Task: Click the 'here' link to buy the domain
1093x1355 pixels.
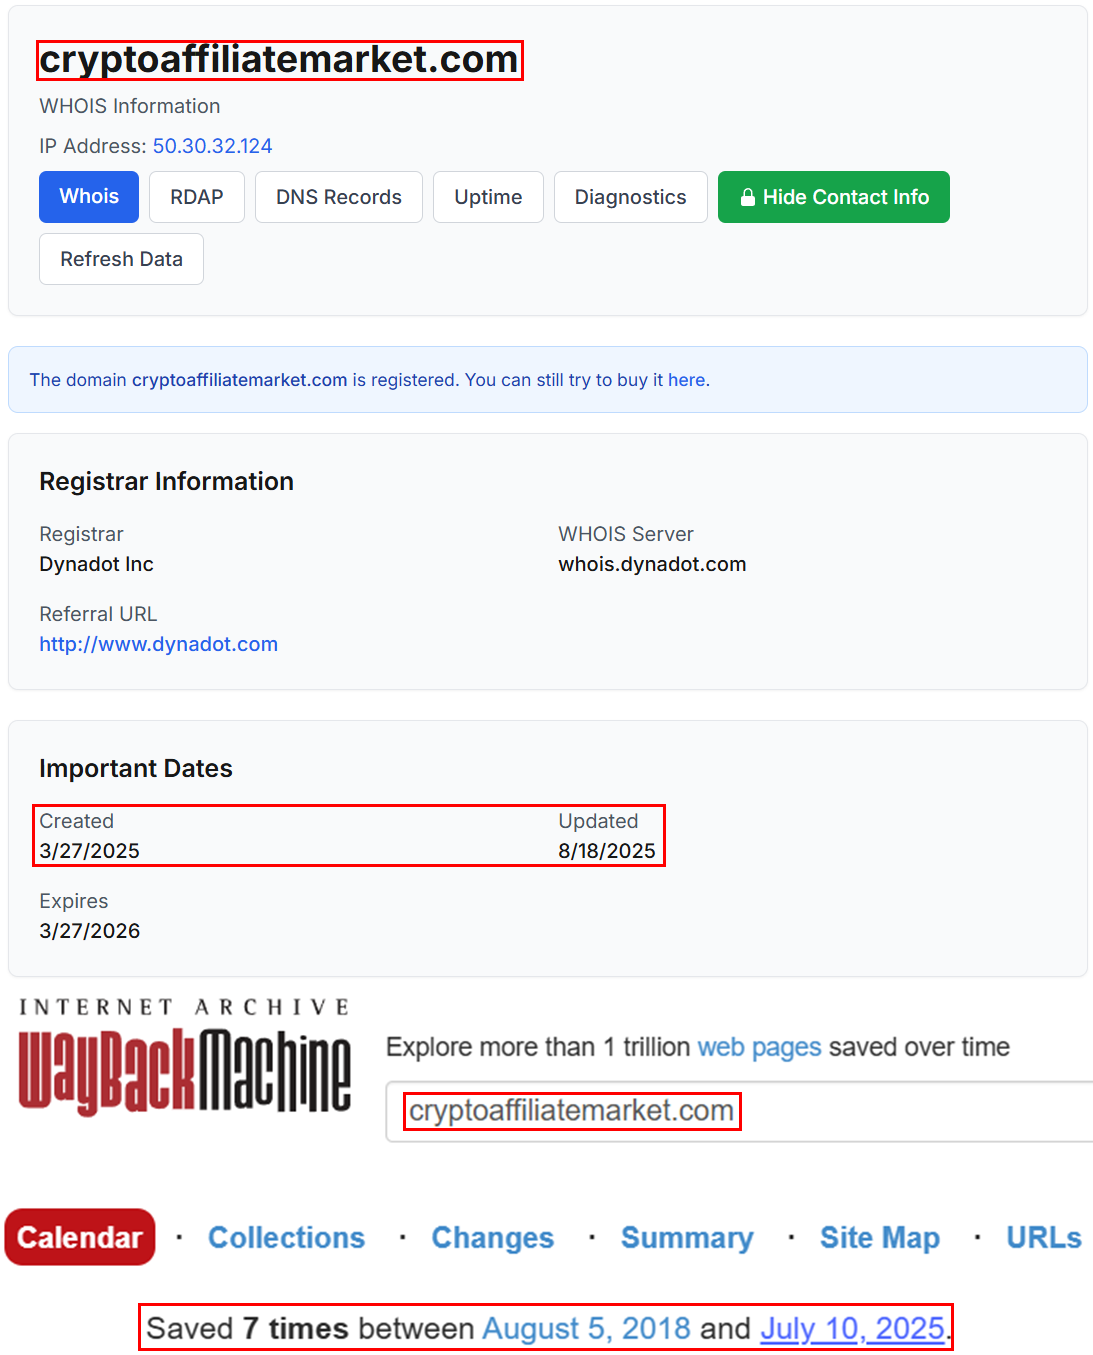Action: pyautogui.click(x=687, y=380)
